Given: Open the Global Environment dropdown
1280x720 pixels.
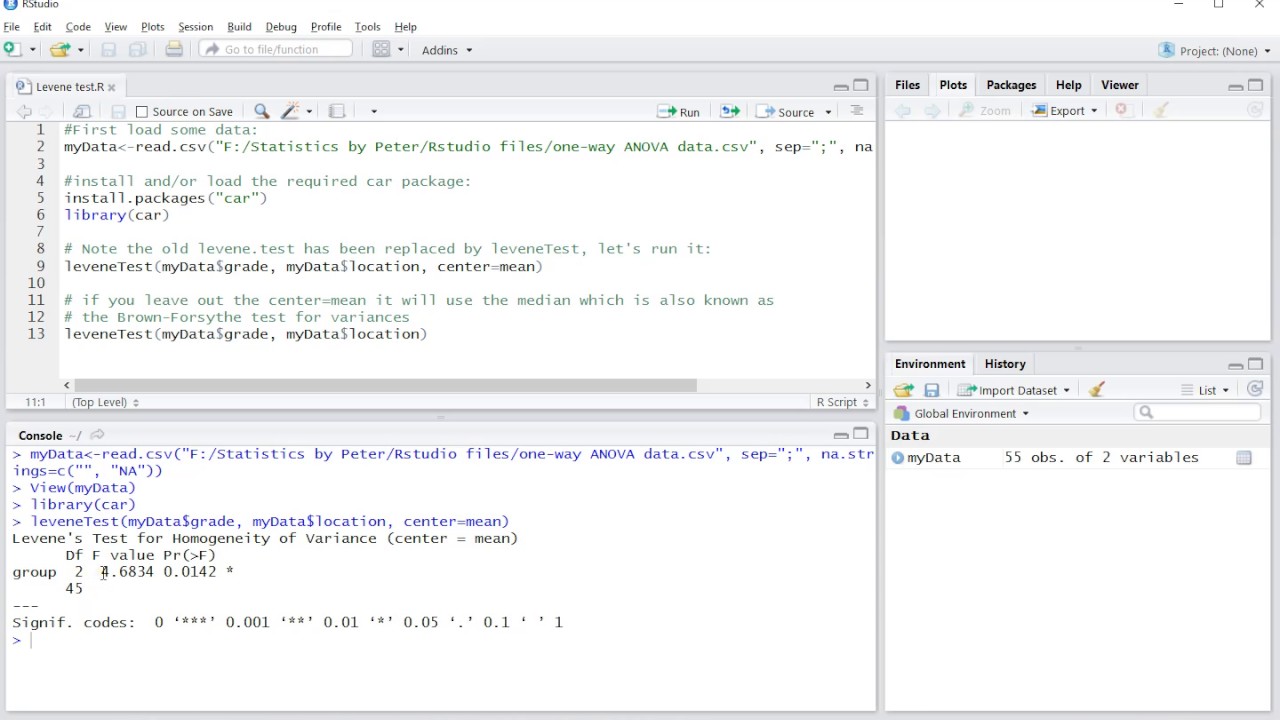Looking at the screenshot, I should [x=962, y=413].
